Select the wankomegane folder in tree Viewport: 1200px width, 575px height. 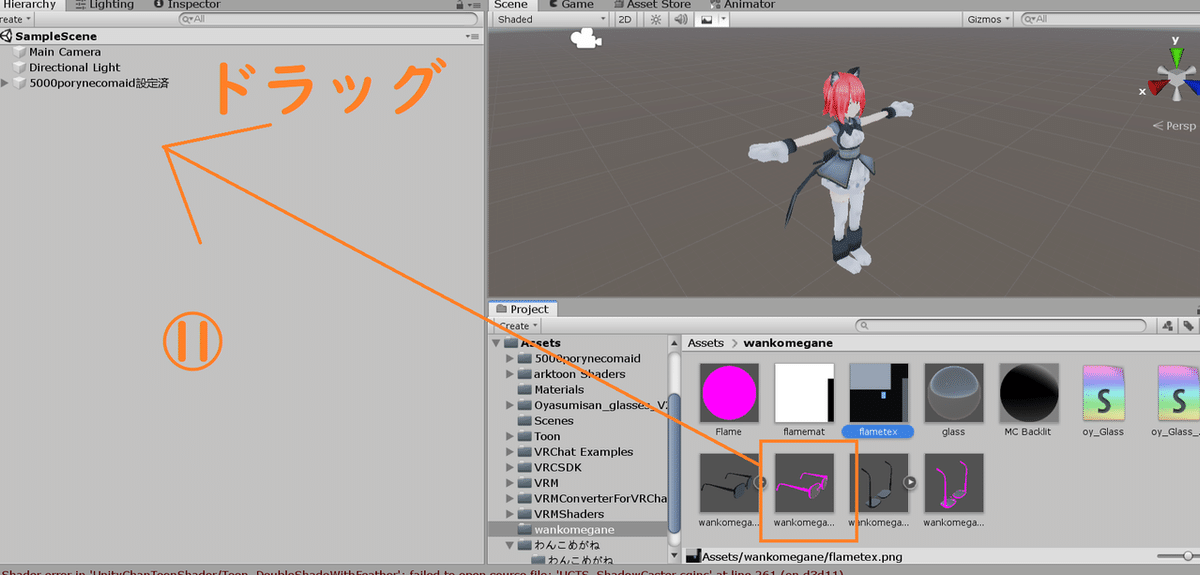(574, 529)
